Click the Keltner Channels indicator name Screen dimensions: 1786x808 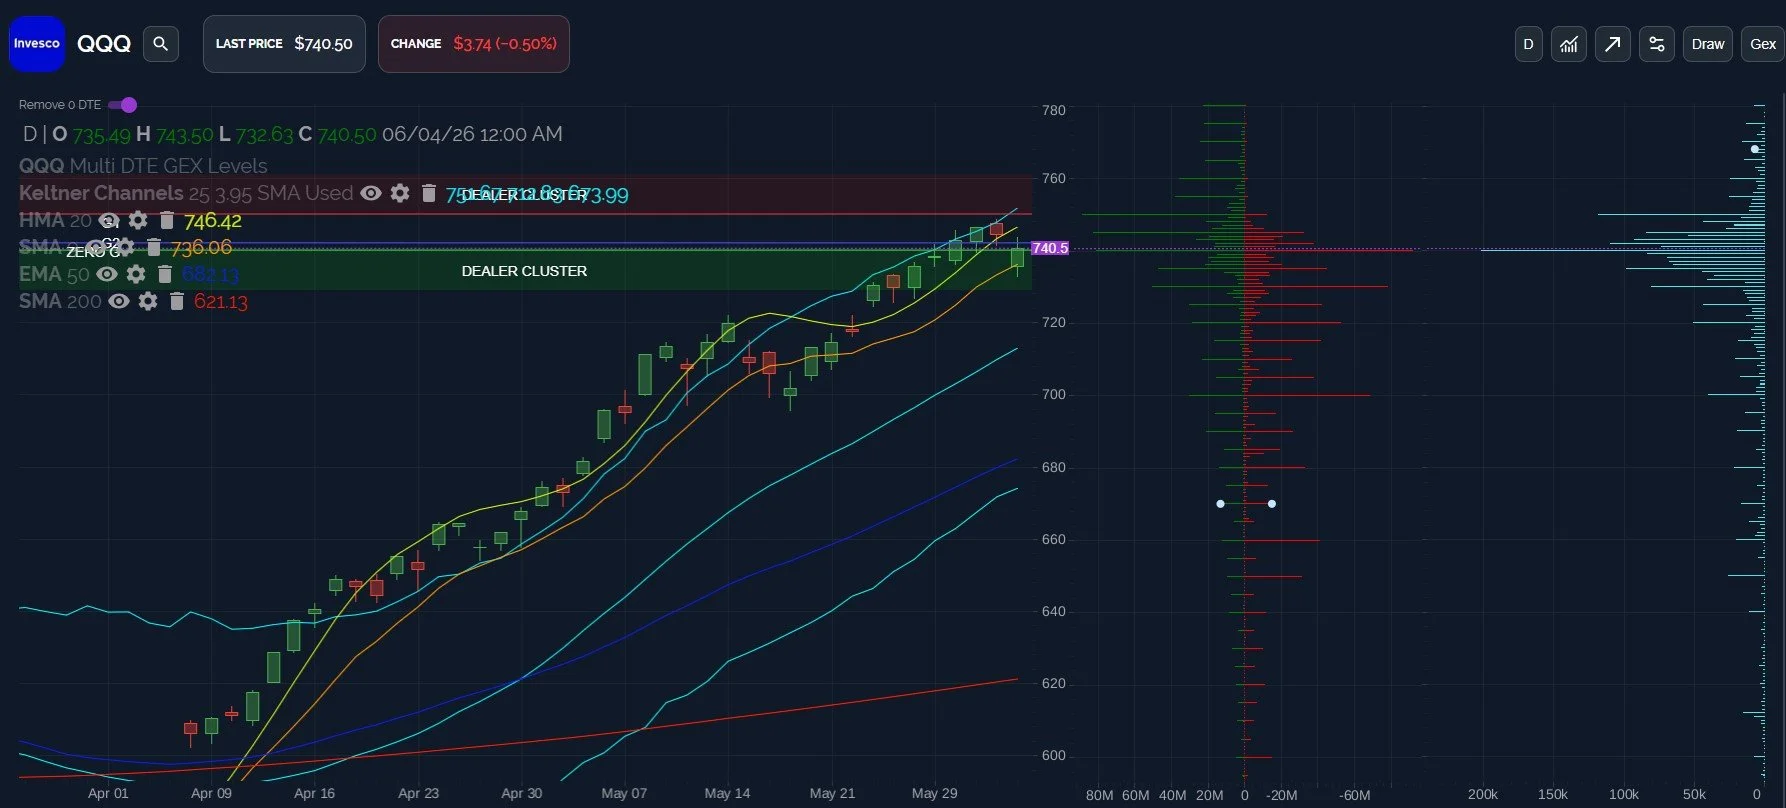tap(101, 193)
